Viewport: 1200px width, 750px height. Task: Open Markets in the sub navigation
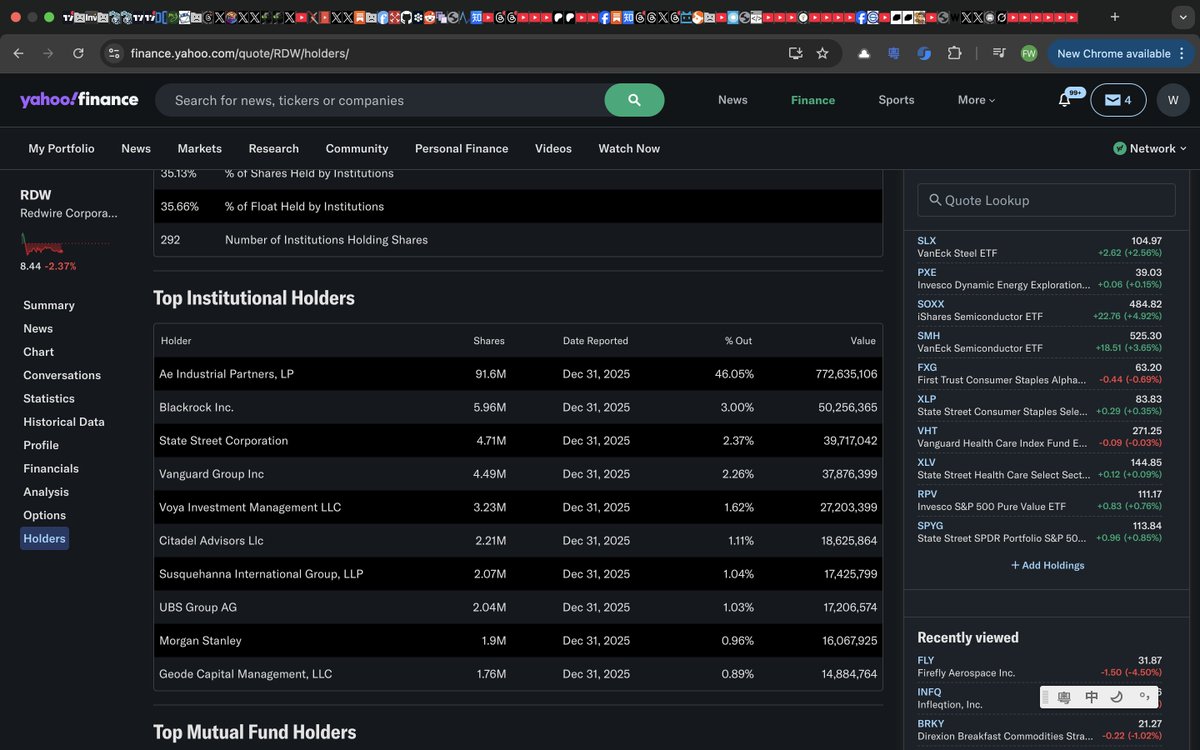(200, 148)
